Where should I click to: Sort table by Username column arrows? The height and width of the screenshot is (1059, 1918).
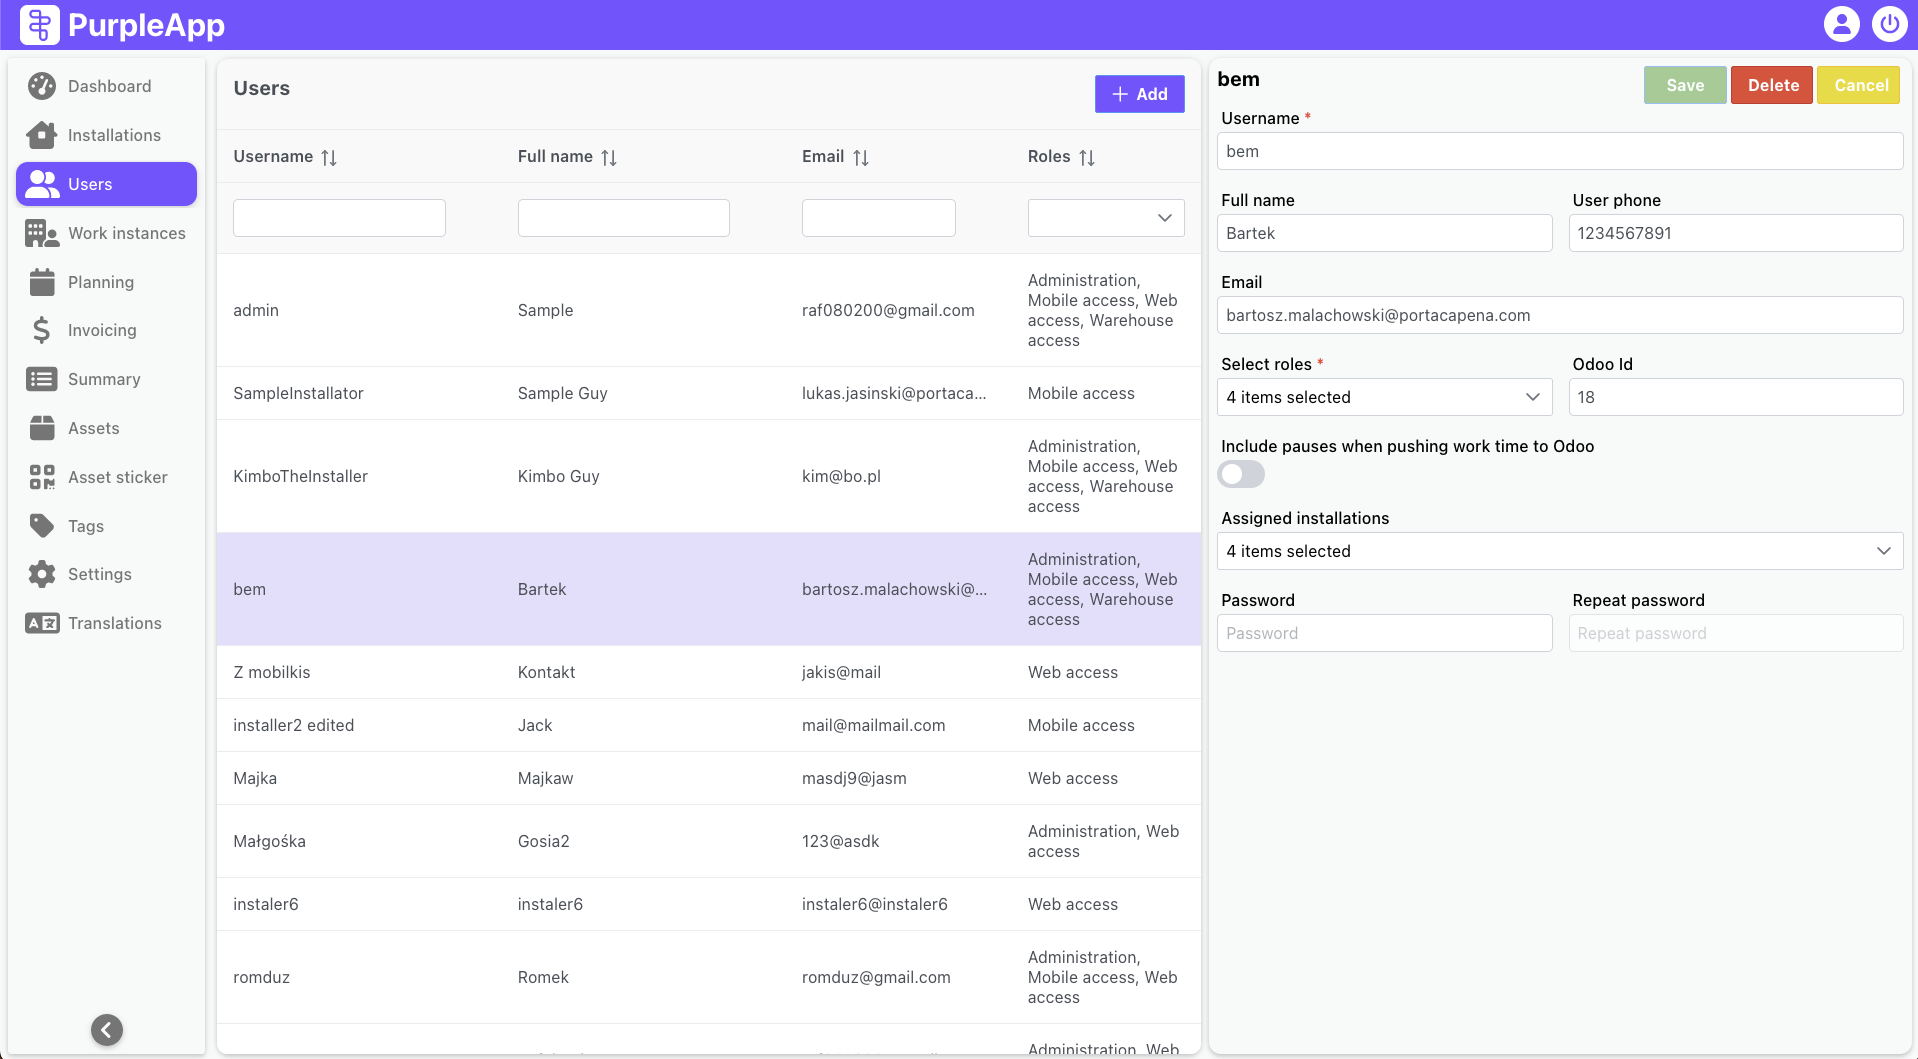tap(329, 157)
